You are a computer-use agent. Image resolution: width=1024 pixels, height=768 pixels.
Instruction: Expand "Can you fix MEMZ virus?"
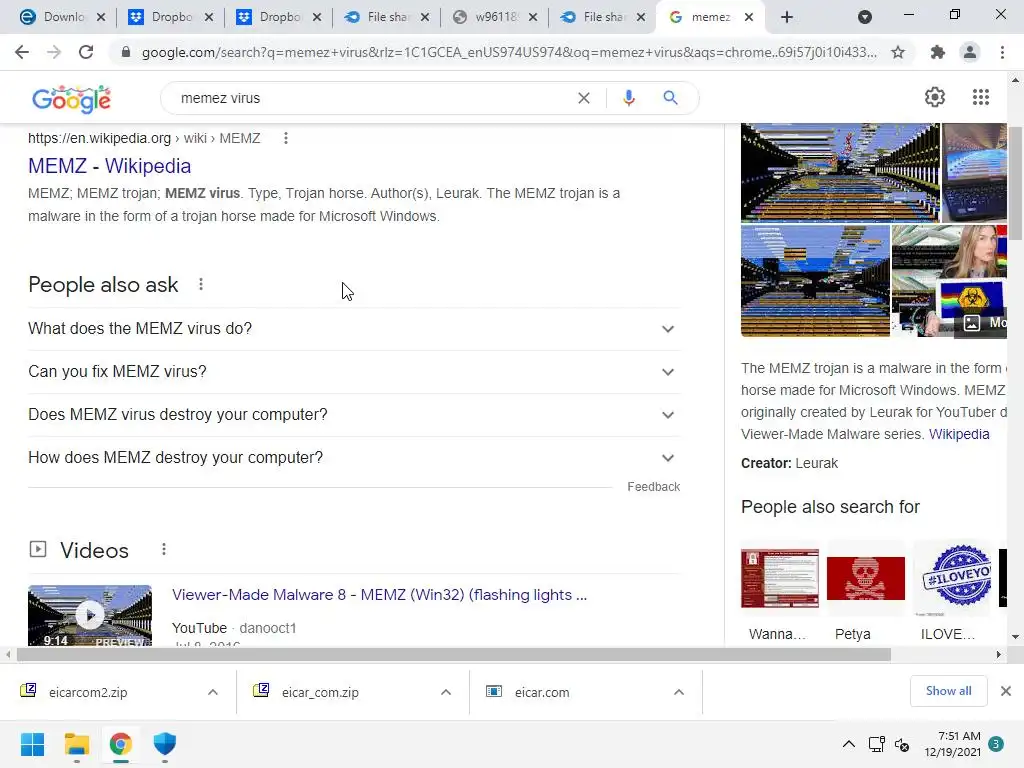[354, 372]
